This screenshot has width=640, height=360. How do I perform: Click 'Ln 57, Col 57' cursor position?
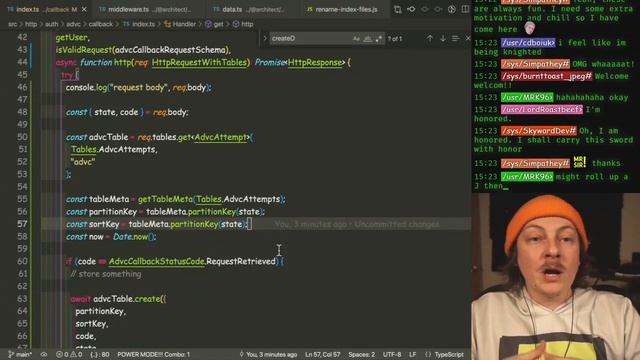[322, 354]
